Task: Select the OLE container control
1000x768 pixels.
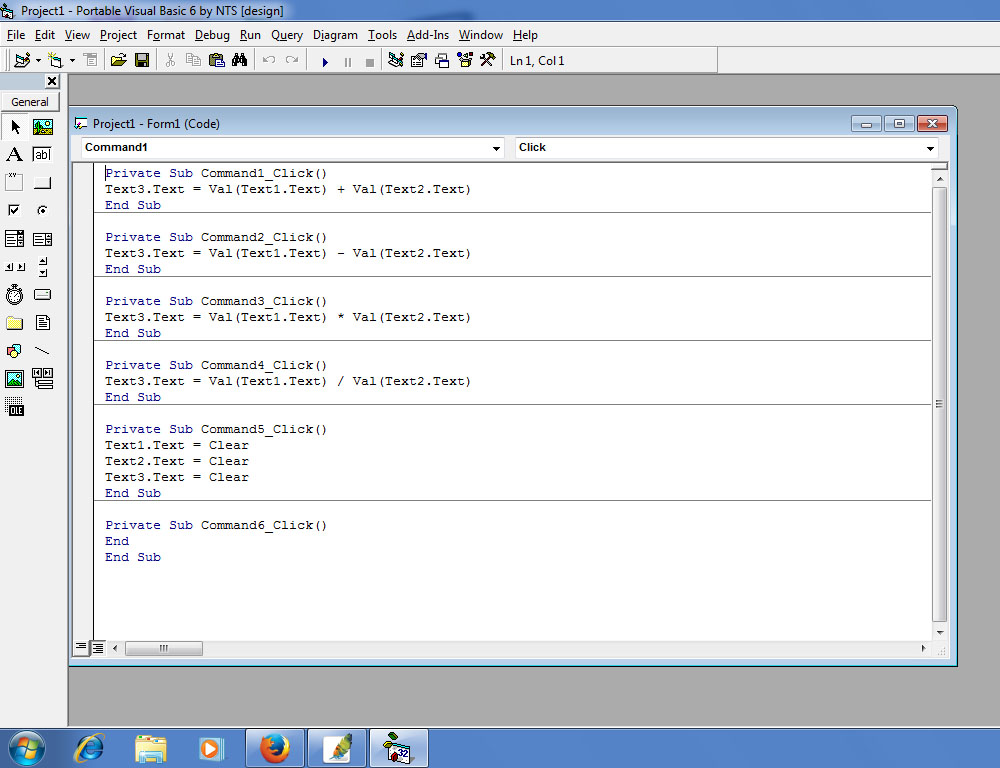Action: (x=14, y=406)
